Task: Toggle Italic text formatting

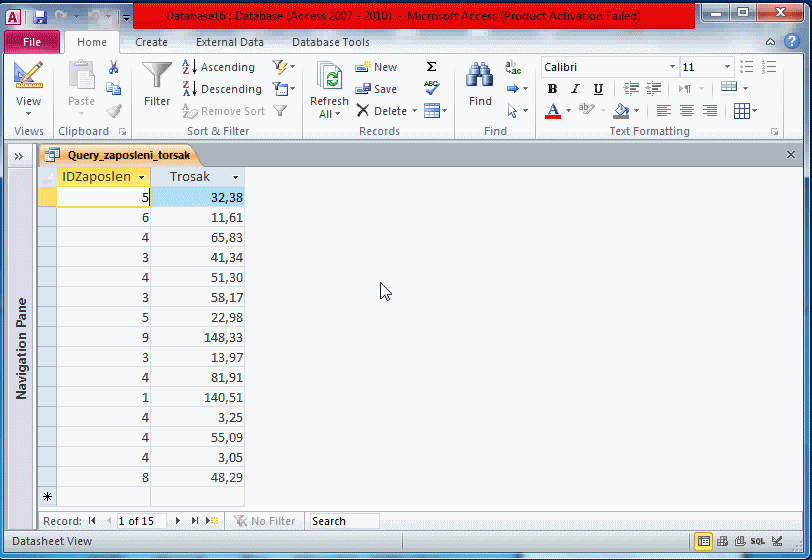Action: 575,89
